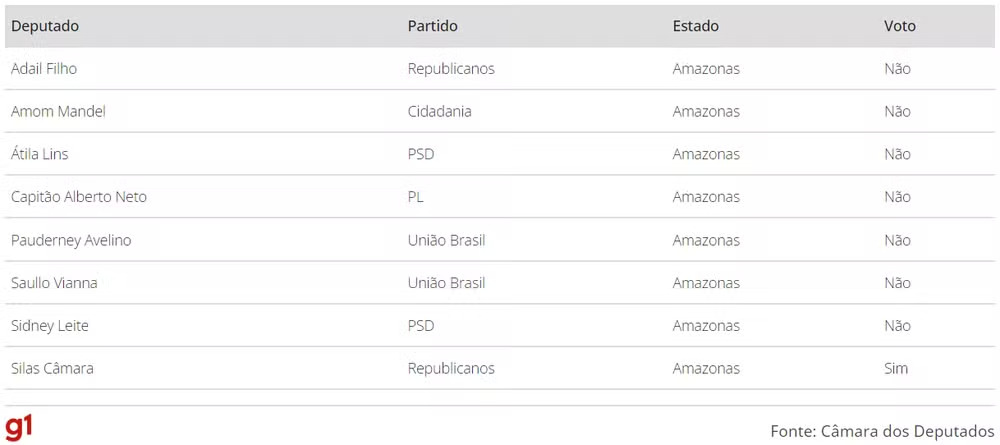The width and height of the screenshot is (1000, 445).
Task: Click the Sim vote for Silas Câmara
Action: (896, 368)
